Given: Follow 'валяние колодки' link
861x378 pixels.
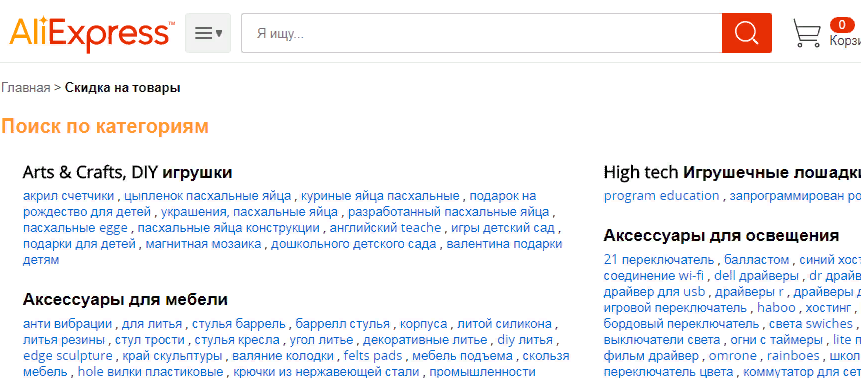Looking at the screenshot, I should coord(283,355).
